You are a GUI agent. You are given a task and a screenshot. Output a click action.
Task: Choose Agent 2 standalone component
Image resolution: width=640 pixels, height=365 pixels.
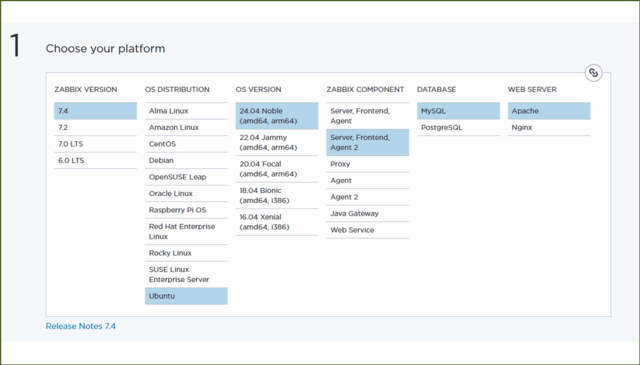368,197
